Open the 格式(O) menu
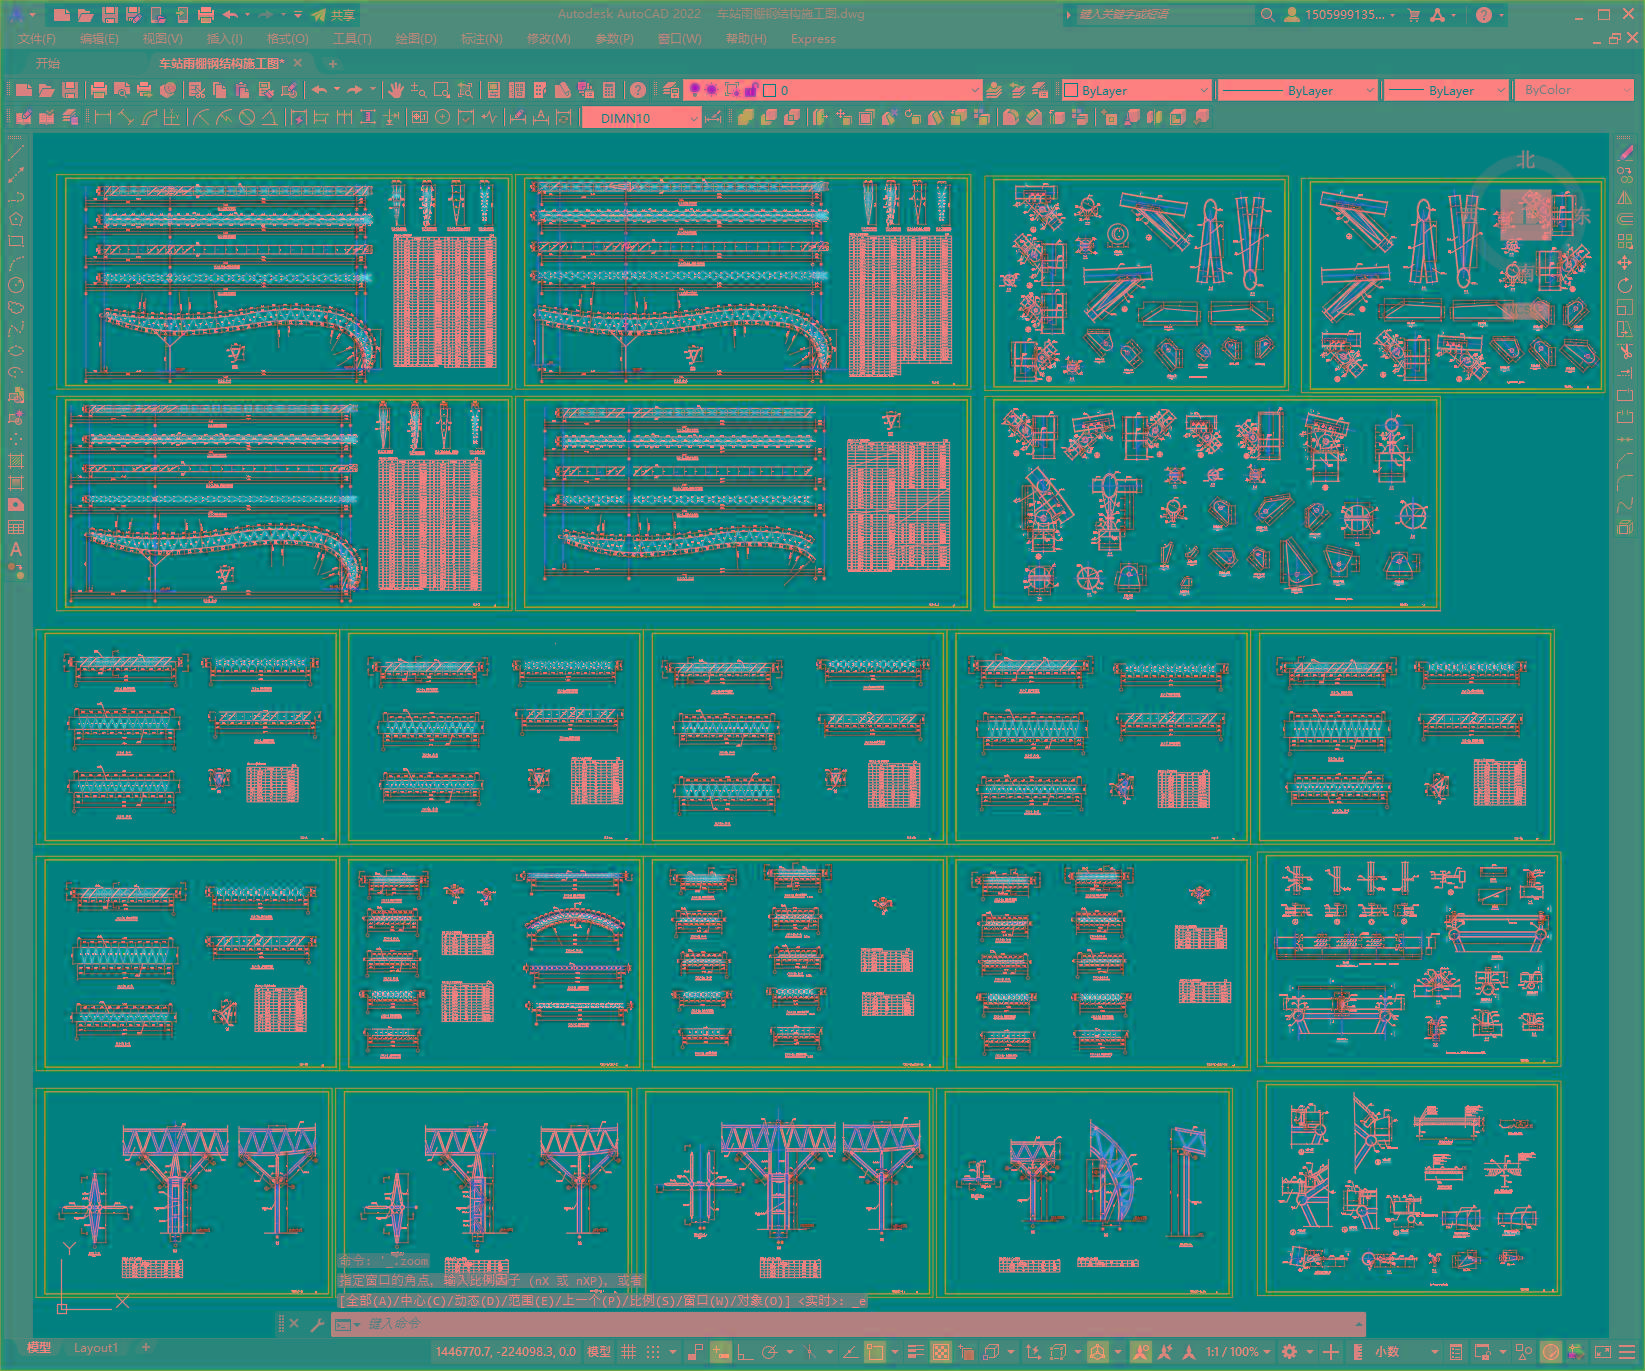The width and height of the screenshot is (1645, 1371). coord(287,39)
